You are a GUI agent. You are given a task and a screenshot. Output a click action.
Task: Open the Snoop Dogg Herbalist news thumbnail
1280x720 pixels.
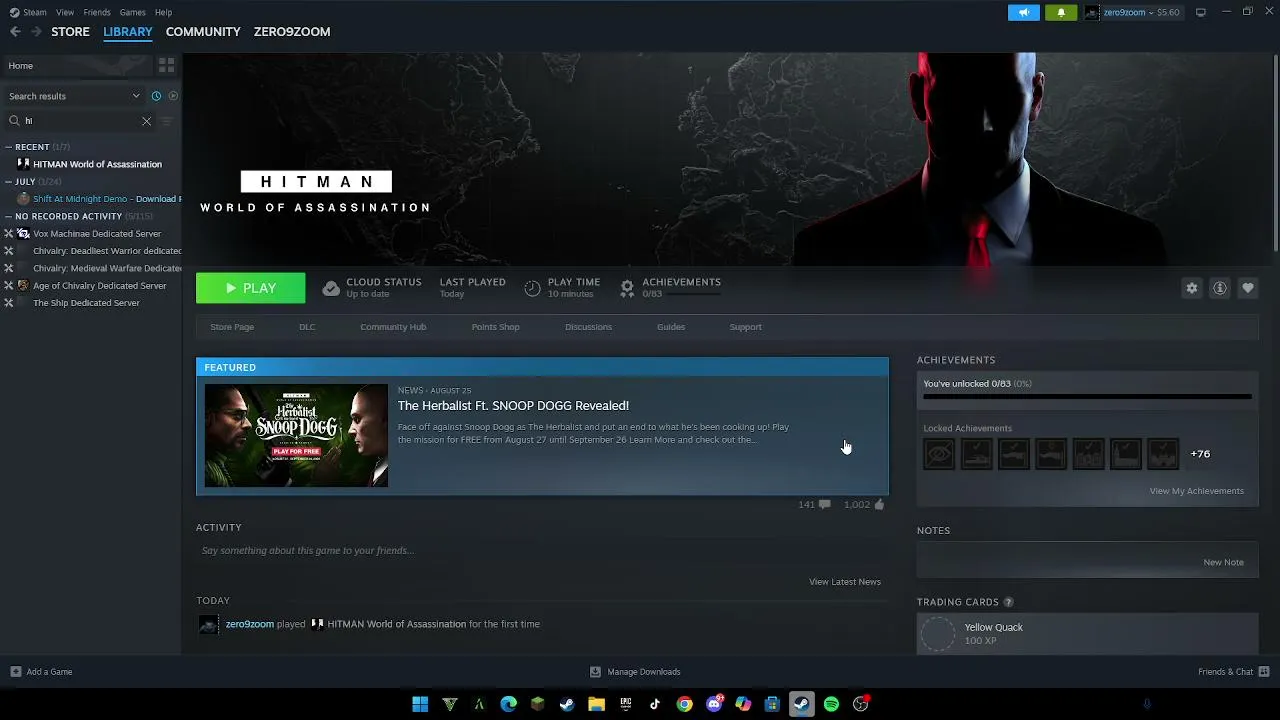[296, 436]
